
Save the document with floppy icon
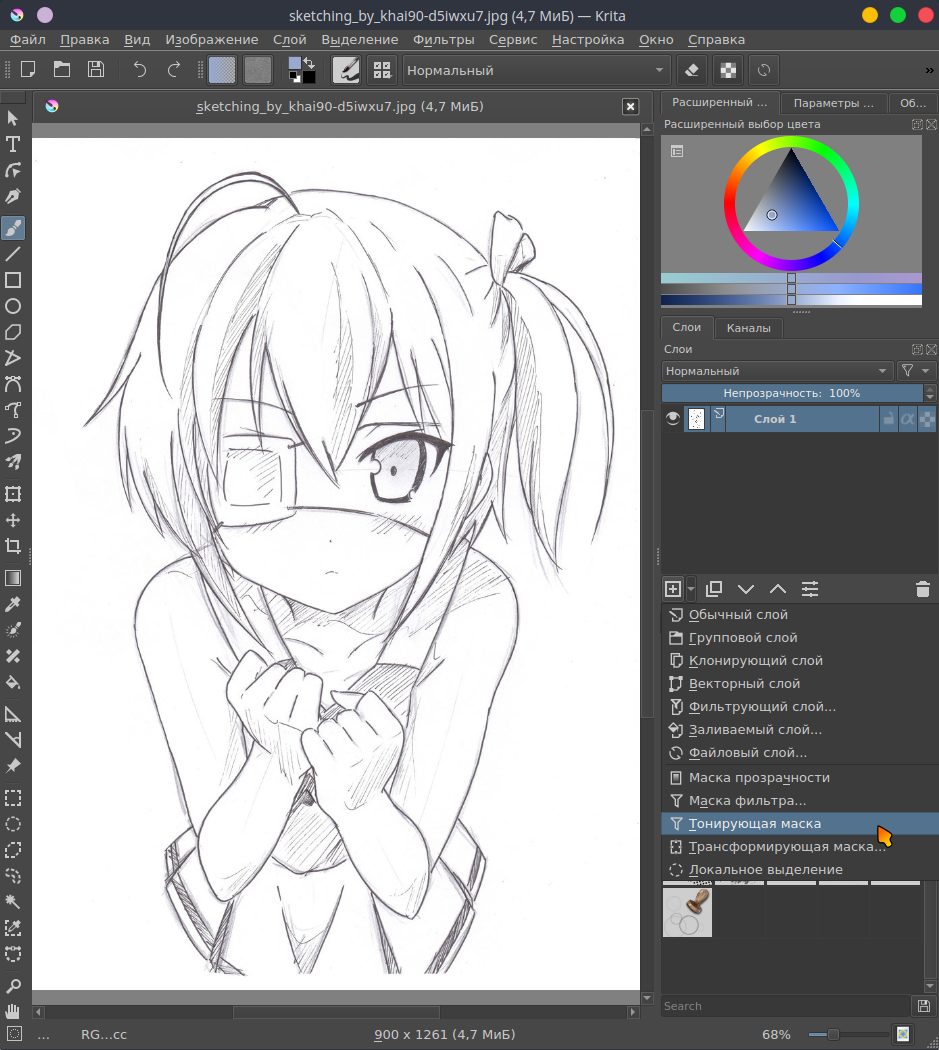[96, 70]
